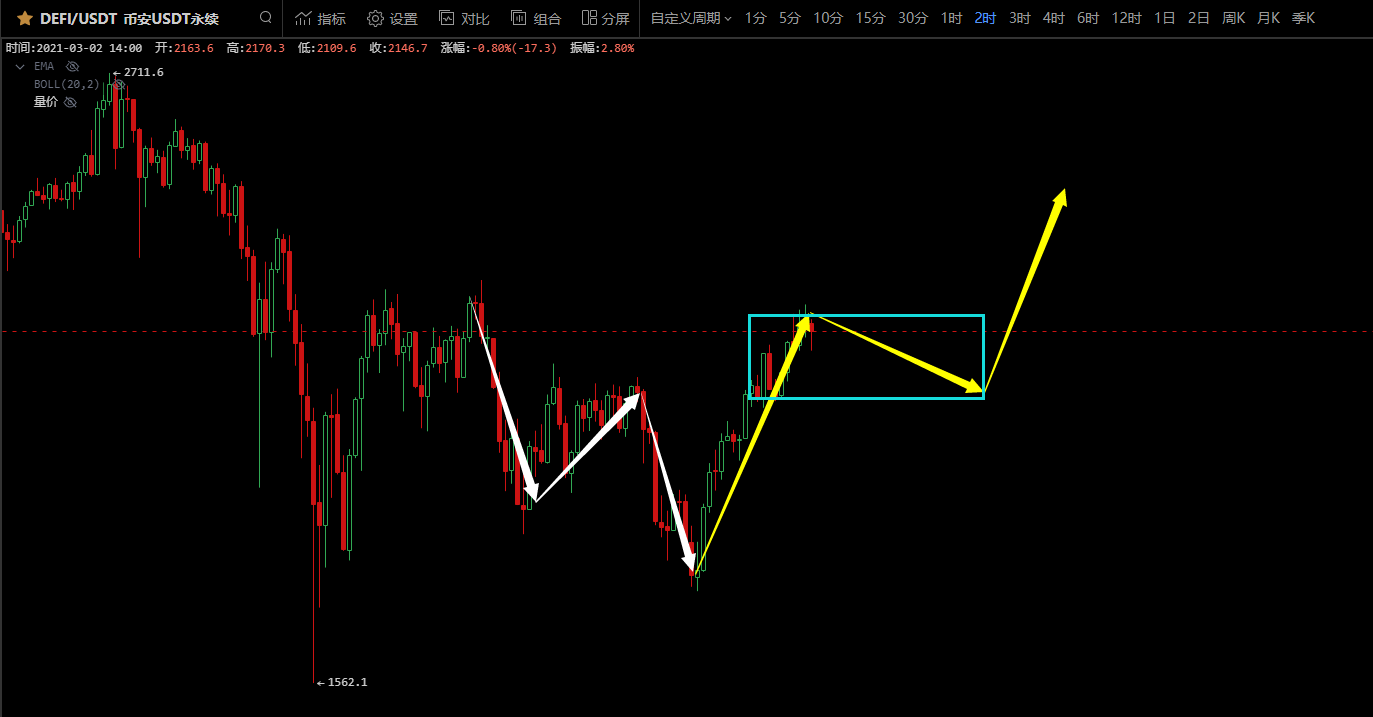The height and width of the screenshot is (717, 1373).
Task: Select the EMA indicator label
Action: coord(44,66)
